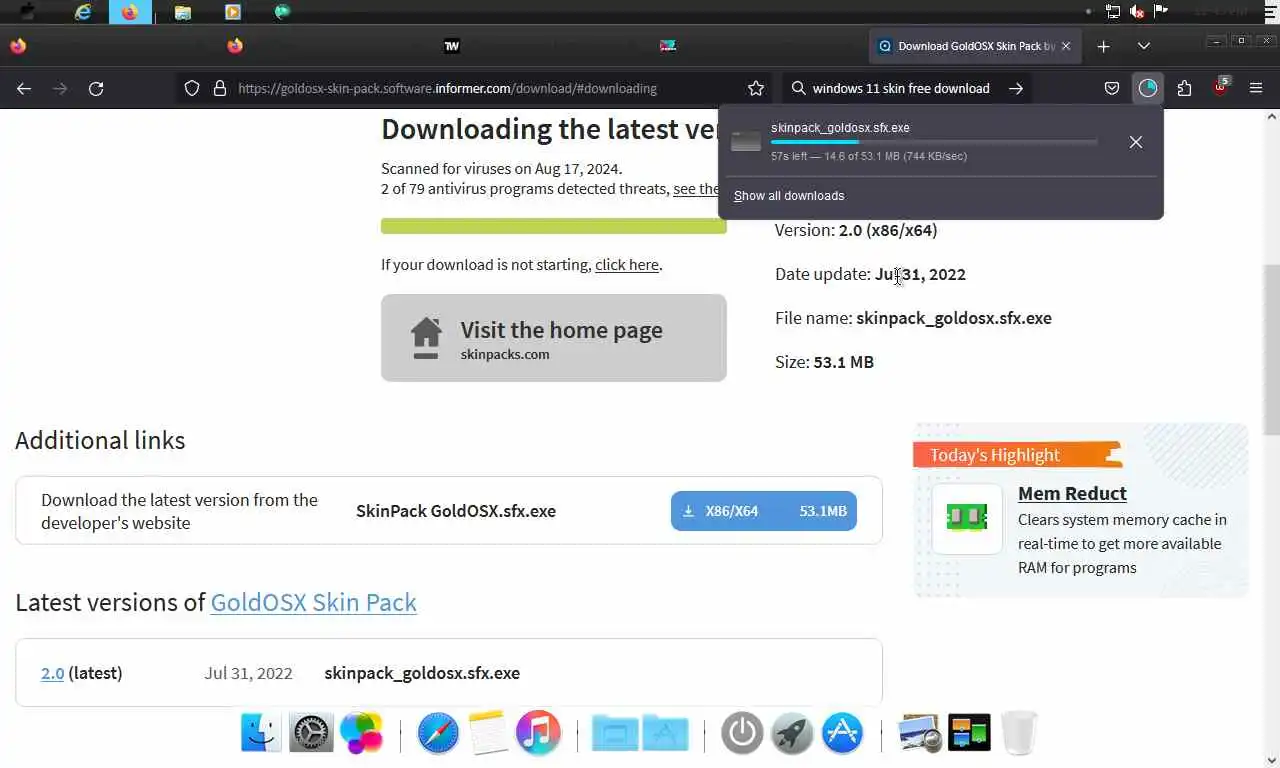This screenshot has height=768, width=1280.
Task: Click the padlock site security icon
Action: tap(220, 88)
